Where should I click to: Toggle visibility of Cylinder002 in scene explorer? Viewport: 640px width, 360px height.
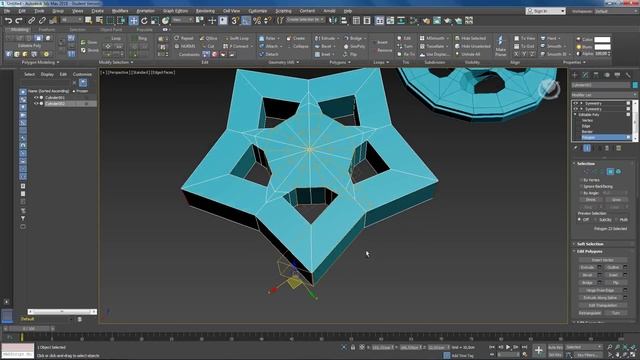click(36, 104)
